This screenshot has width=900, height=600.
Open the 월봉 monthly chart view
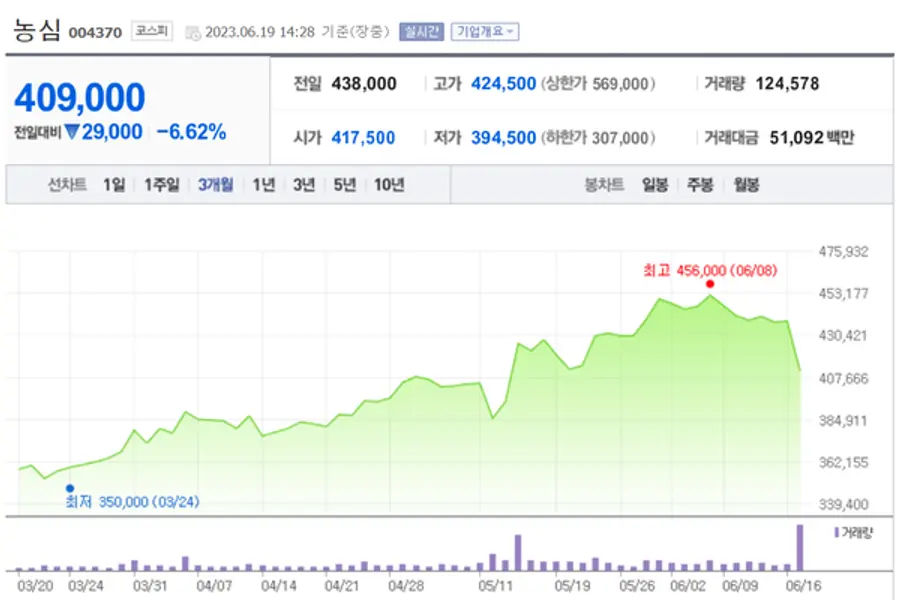pyautogui.click(x=745, y=185)
